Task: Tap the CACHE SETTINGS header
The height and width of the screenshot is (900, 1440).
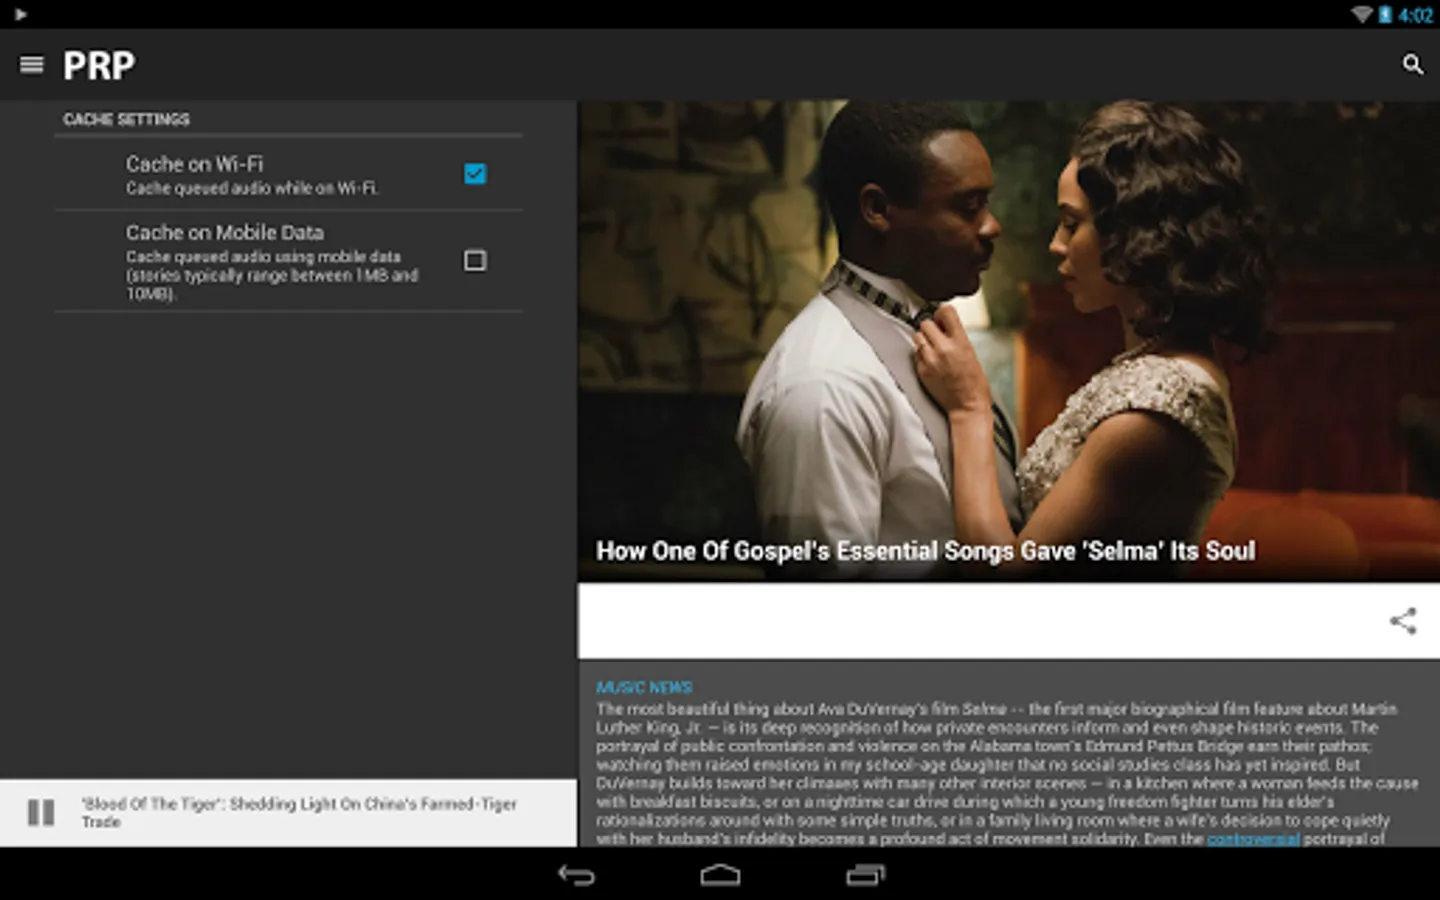Action: click(x=126, y=119)
